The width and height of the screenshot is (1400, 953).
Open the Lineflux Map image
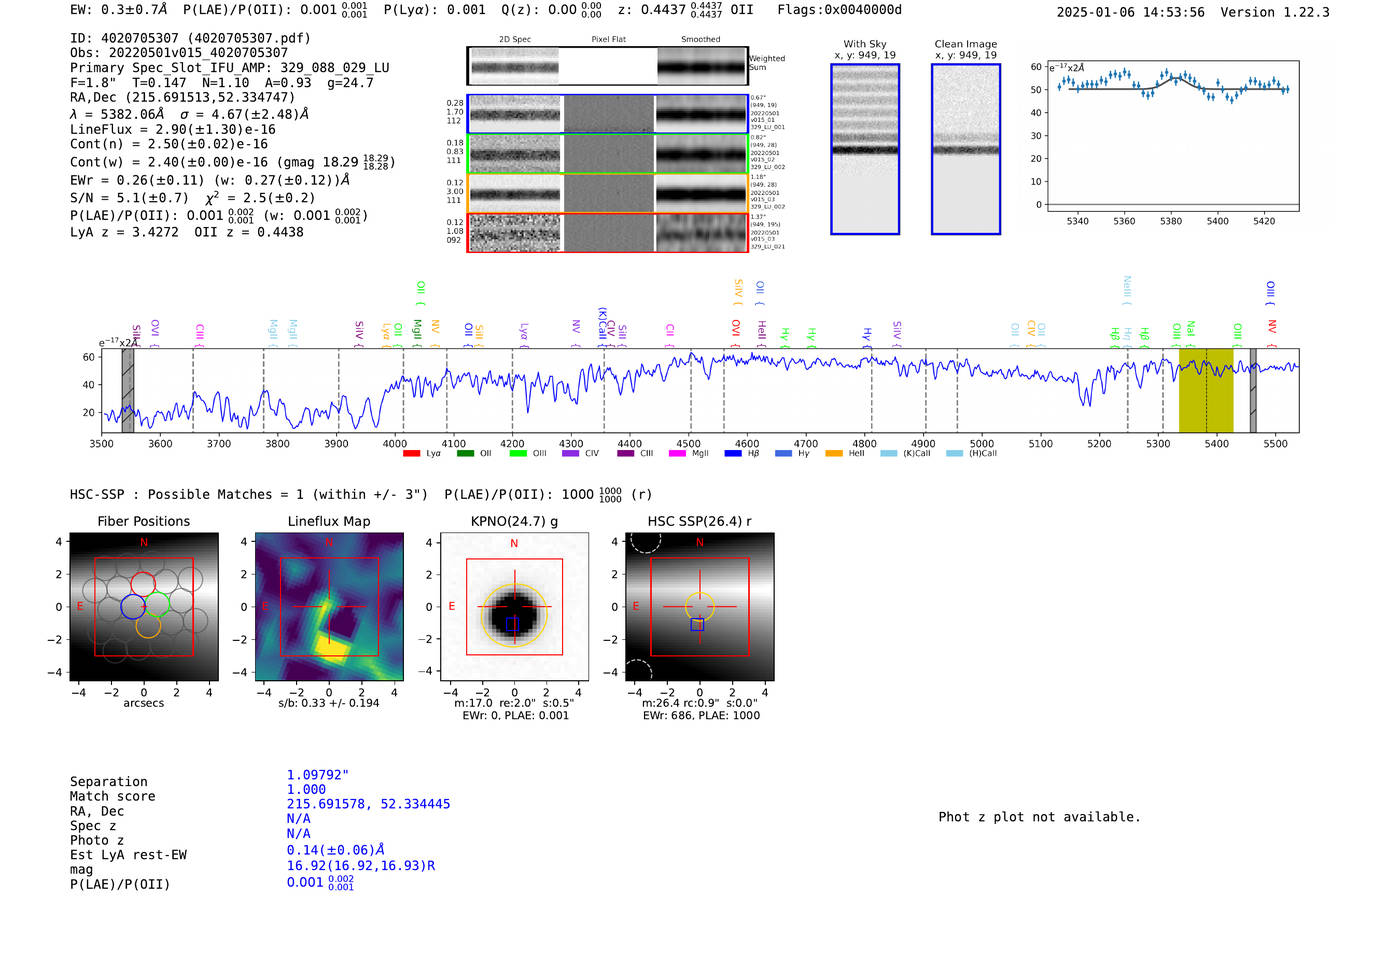(329, 607)
